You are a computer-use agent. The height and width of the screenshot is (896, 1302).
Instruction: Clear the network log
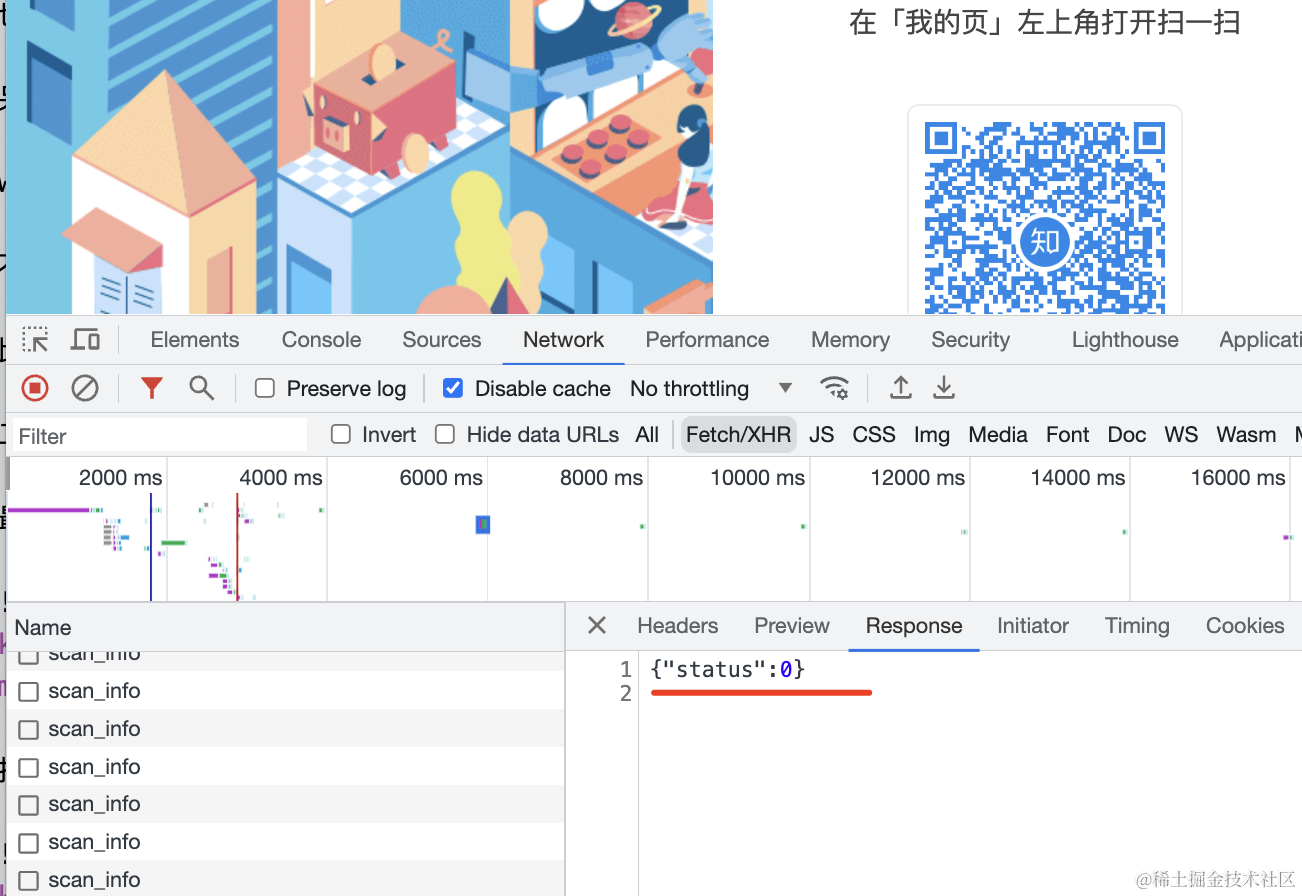(x=85, y=388)
